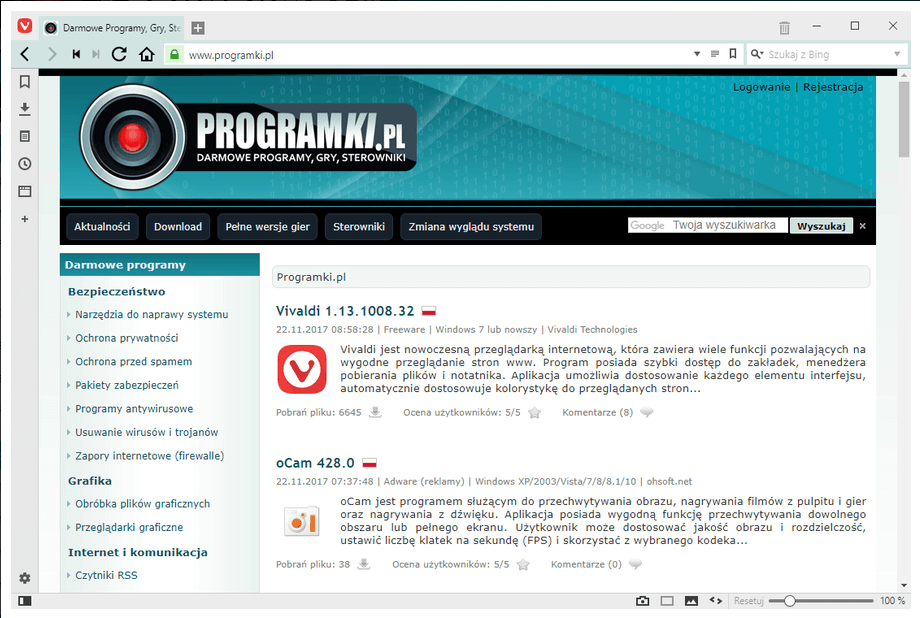Open the Downloads side panel
The height and width of the screenshot is (618, 920).
[25, 109]
